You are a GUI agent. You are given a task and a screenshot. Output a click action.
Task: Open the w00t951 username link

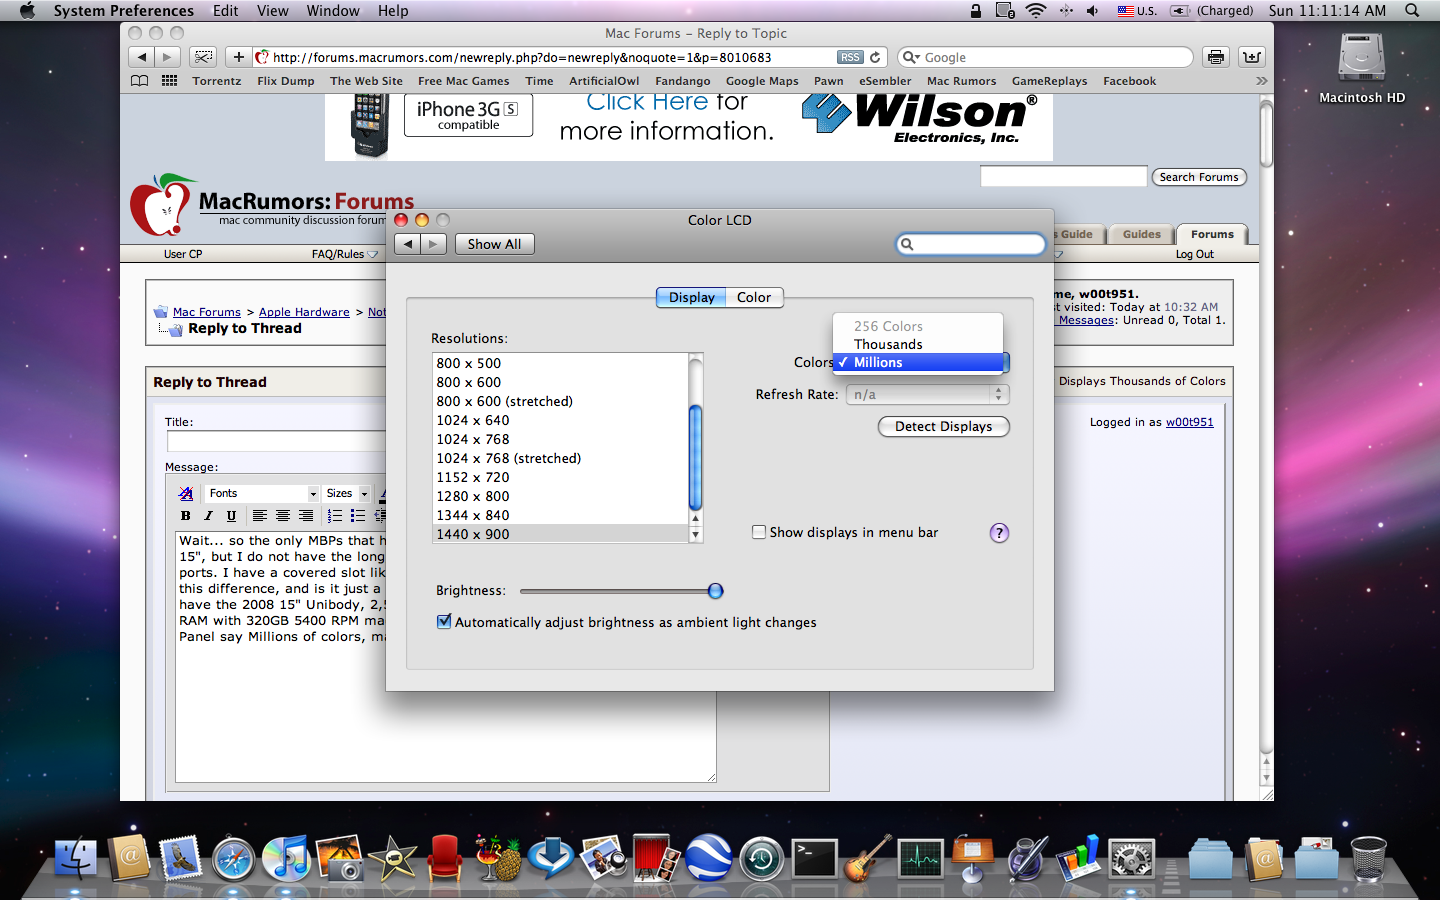[1190, 422]
